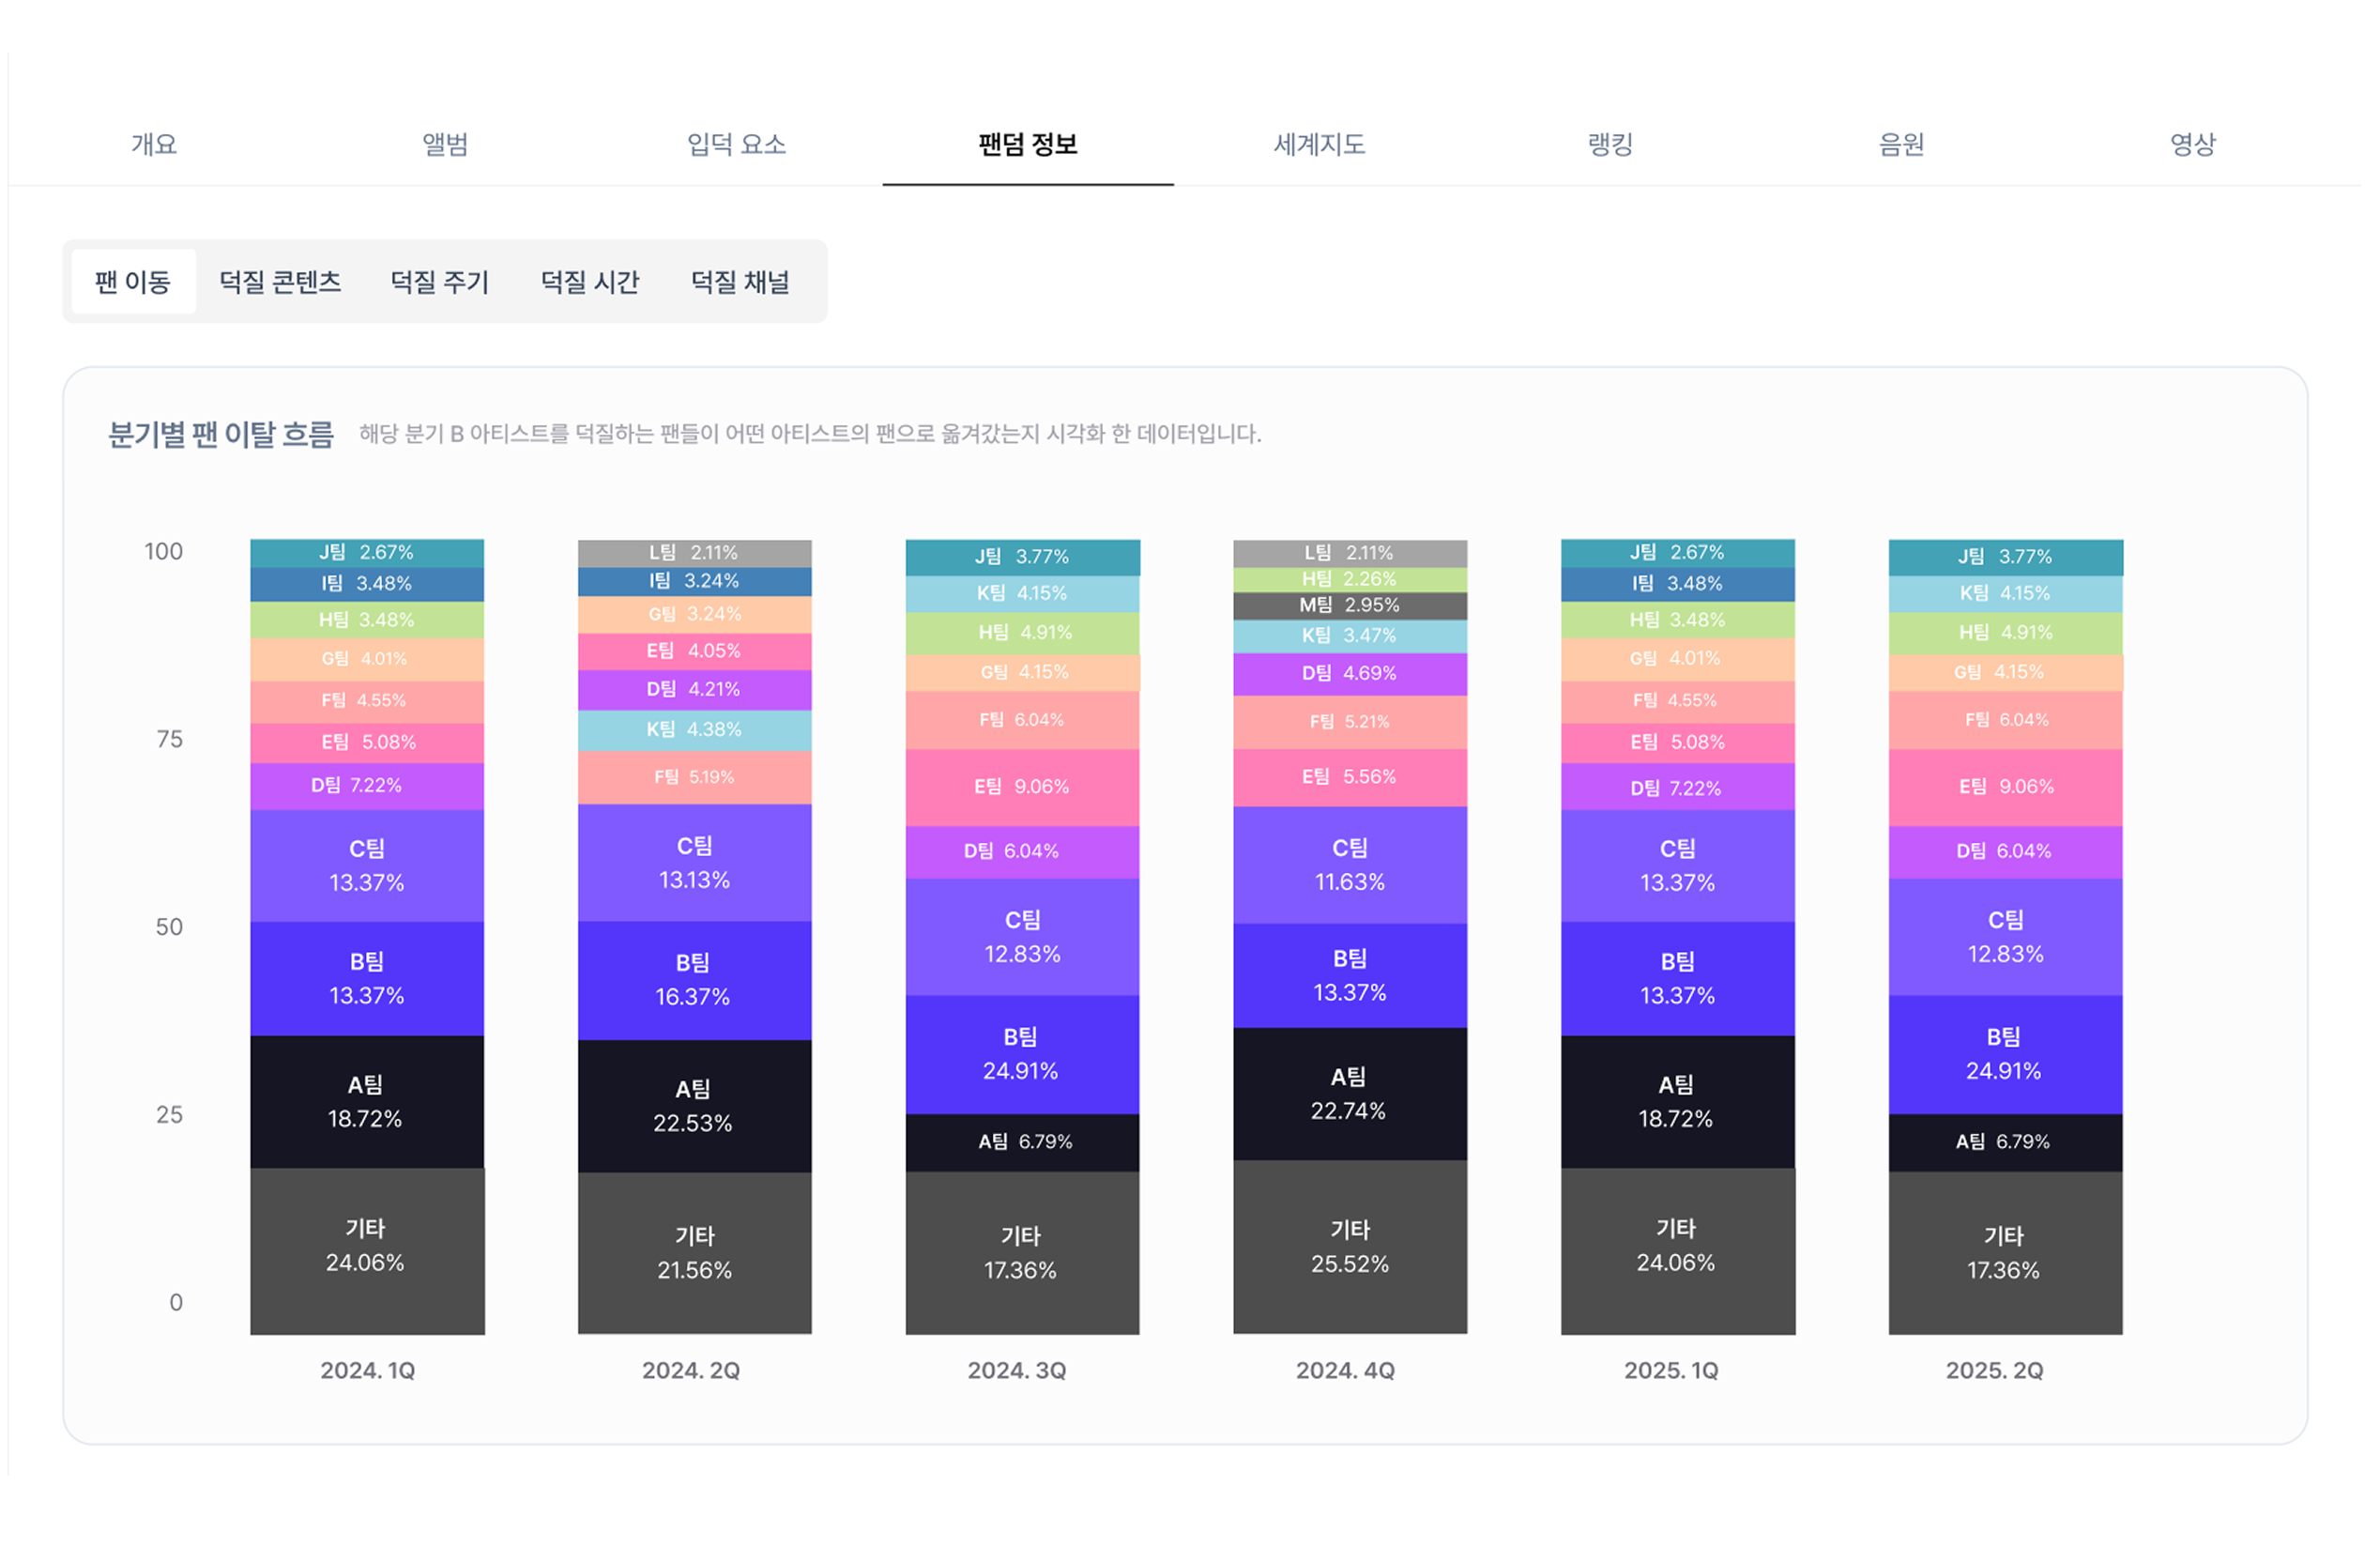Select the 덕질 시간 sub-tab

590,281
